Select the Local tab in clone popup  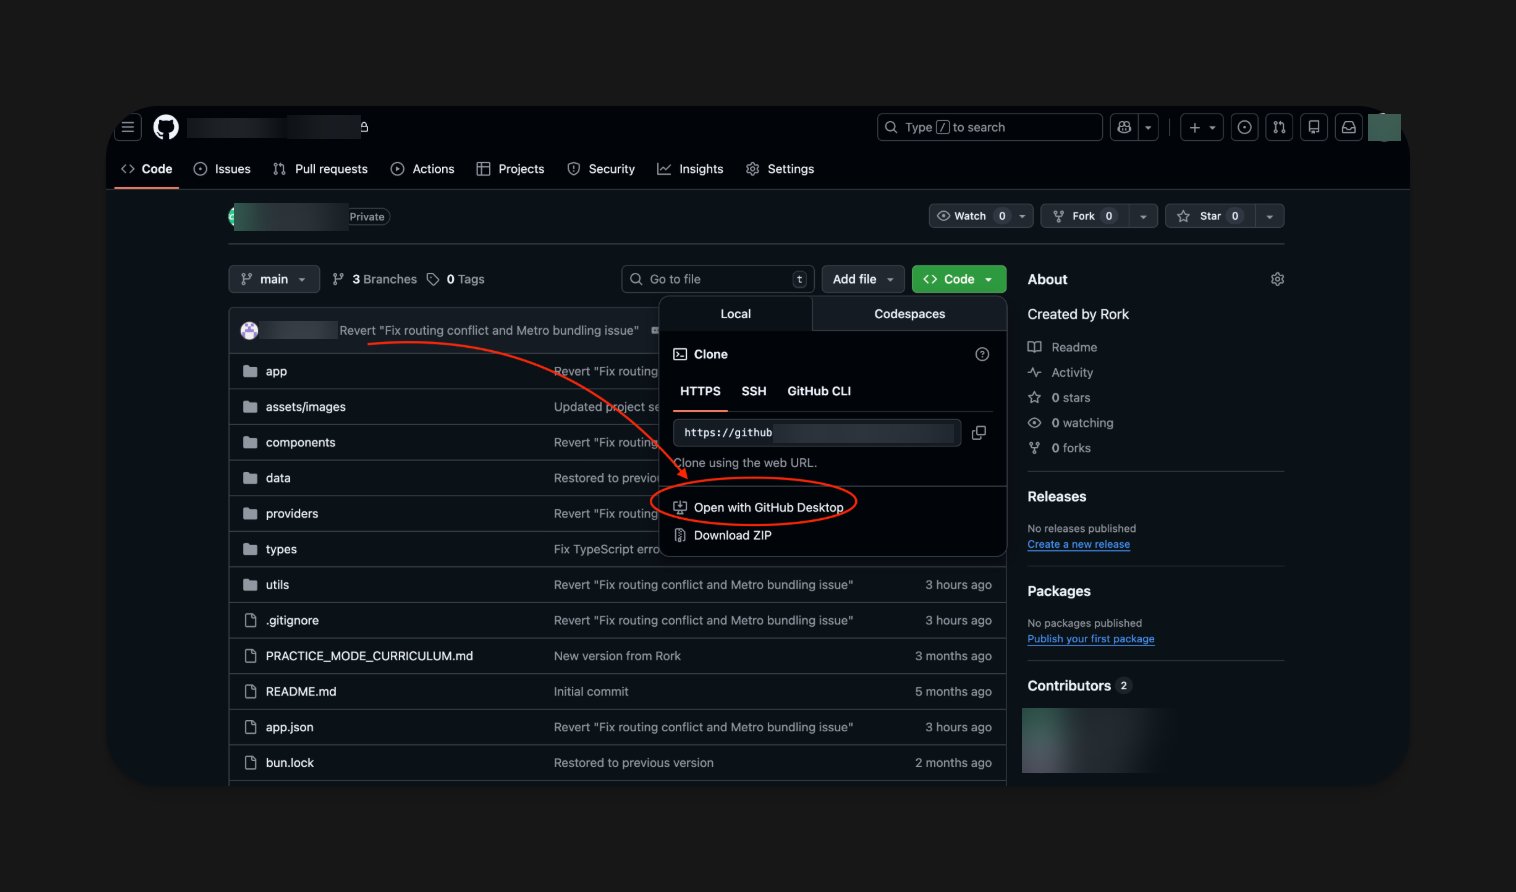click(x=736, y=314)
